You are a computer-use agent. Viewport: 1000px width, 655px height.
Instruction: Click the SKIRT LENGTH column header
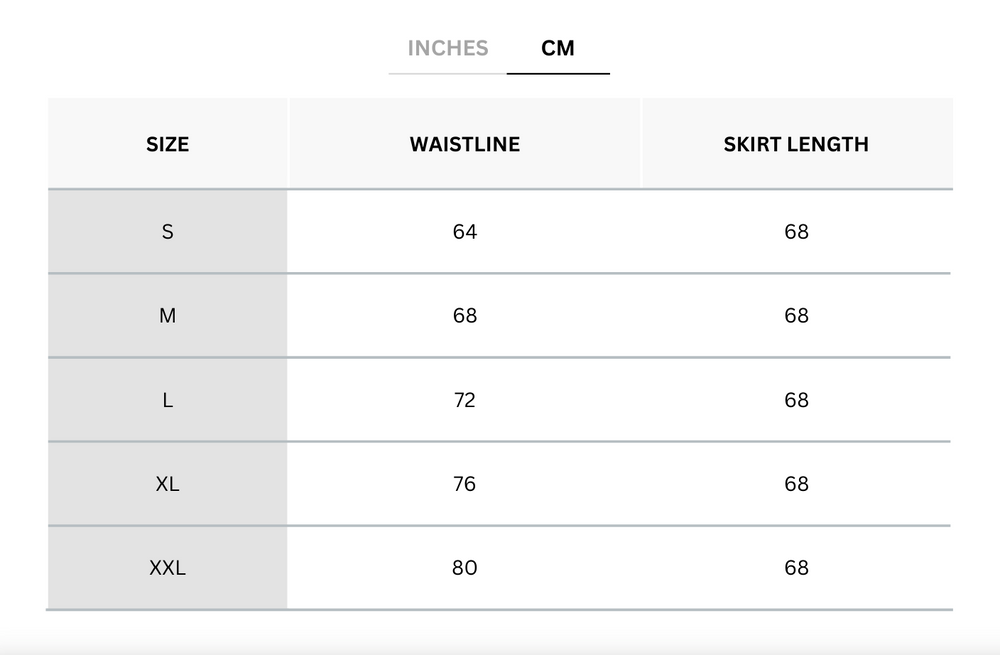pos(796,144)
